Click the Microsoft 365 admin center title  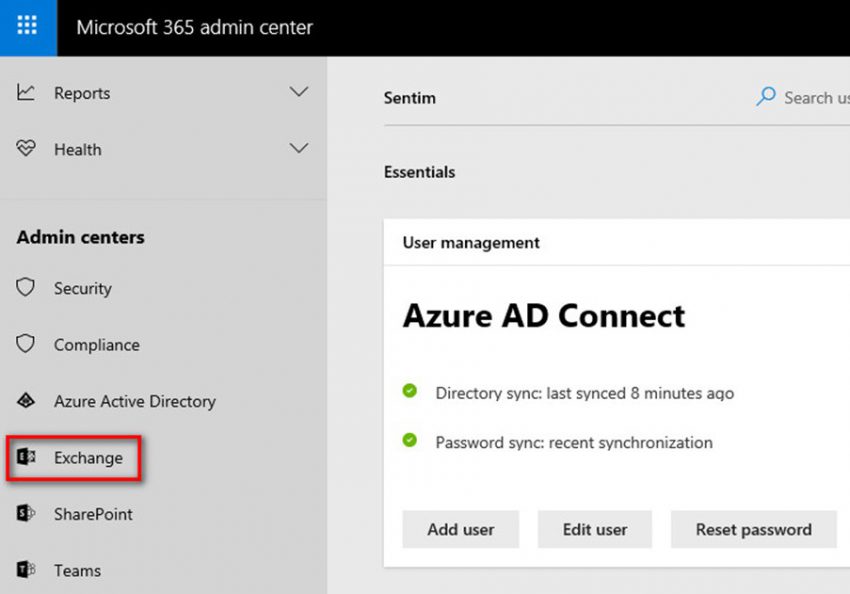pos(195,27)
